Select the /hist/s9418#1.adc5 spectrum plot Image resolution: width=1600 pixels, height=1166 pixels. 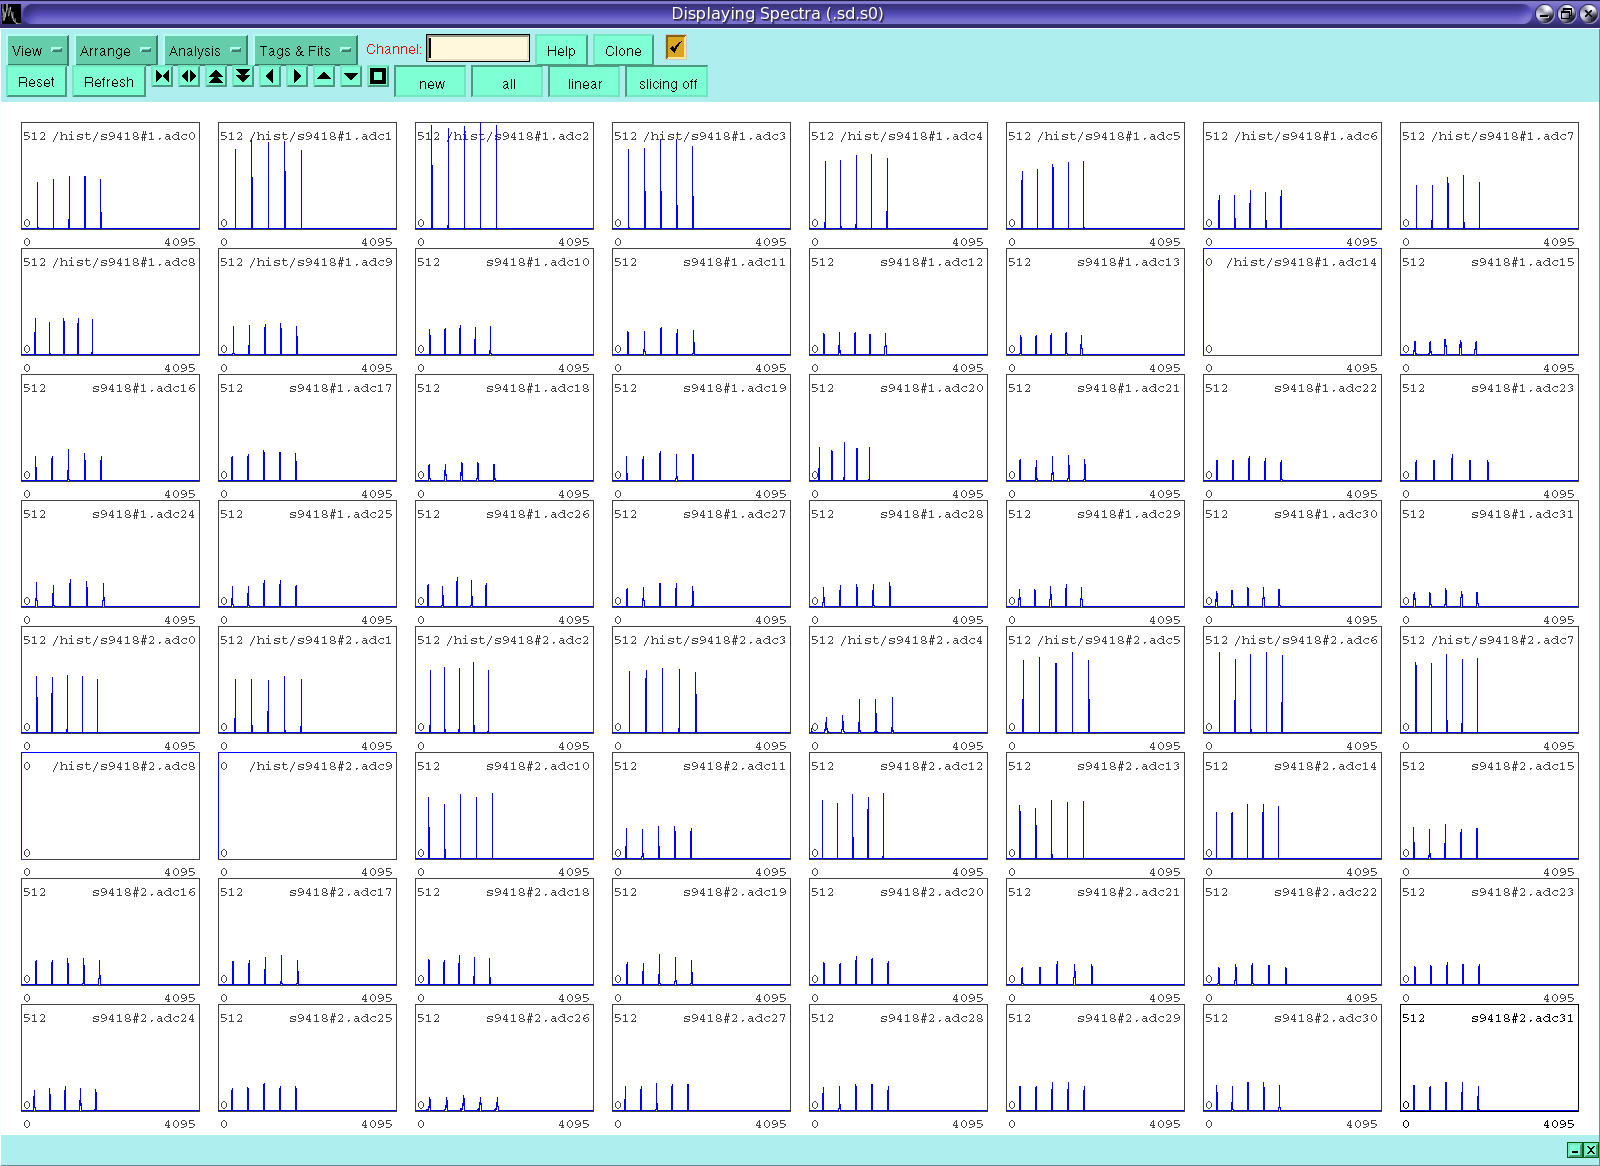[x=1095, y=177]
